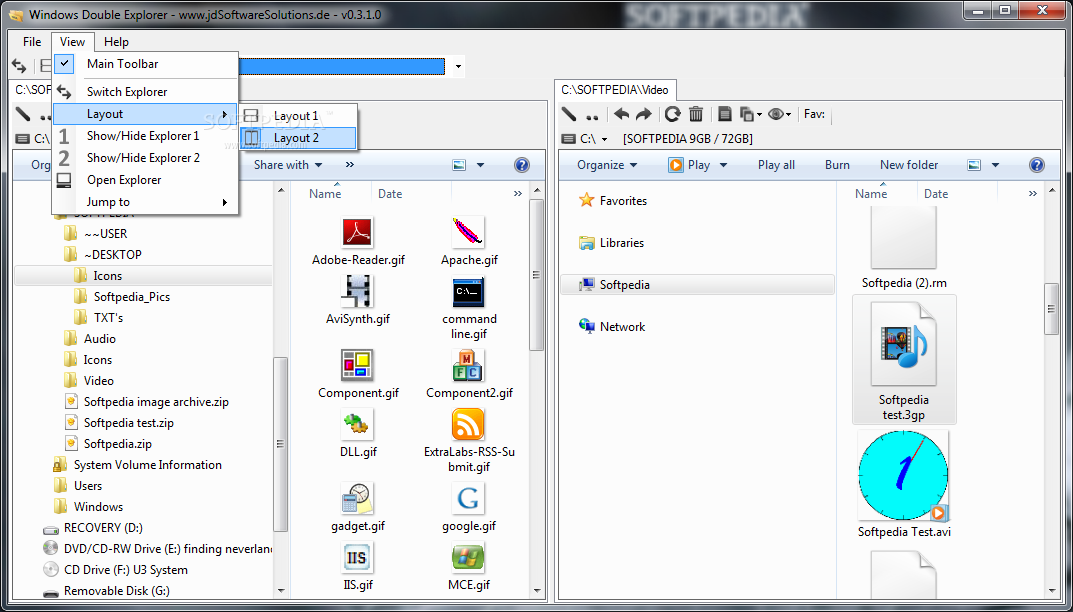Click the view mode icon in right pane
This screenshot has height=612, width=1073.
click(x=974, y=164)
